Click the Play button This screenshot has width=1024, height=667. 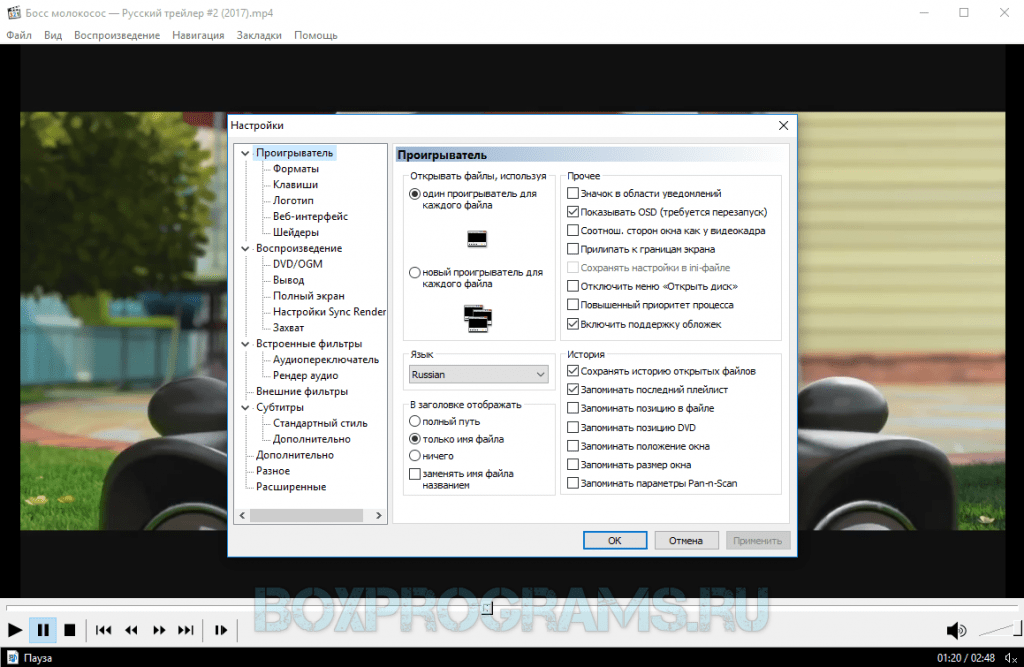(x=14, y=630)
